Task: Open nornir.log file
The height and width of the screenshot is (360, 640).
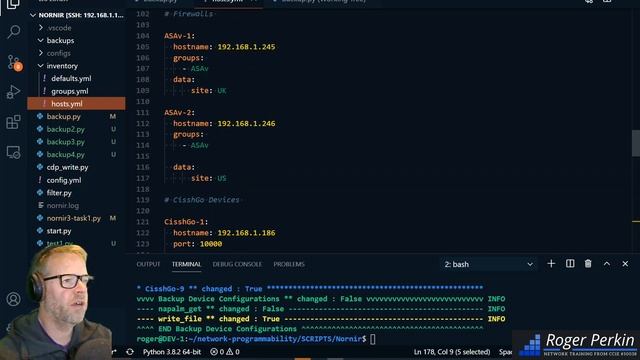Action: point(76,205)
